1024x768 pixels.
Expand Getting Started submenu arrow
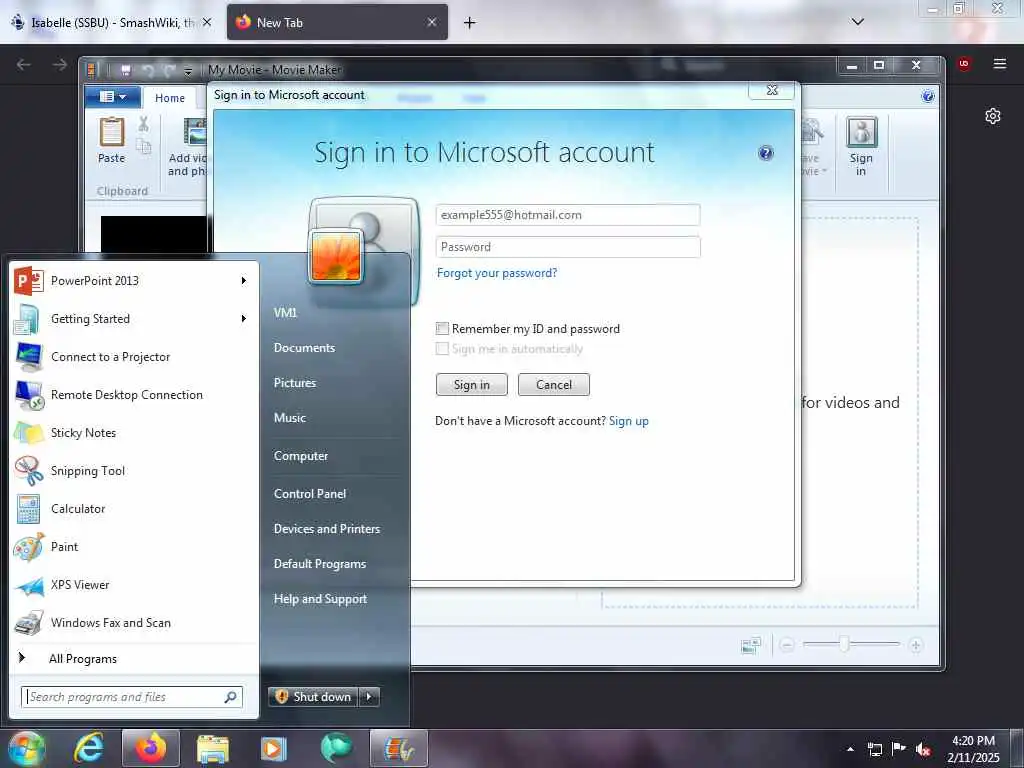pyautogui.click(x=244, y=319)
